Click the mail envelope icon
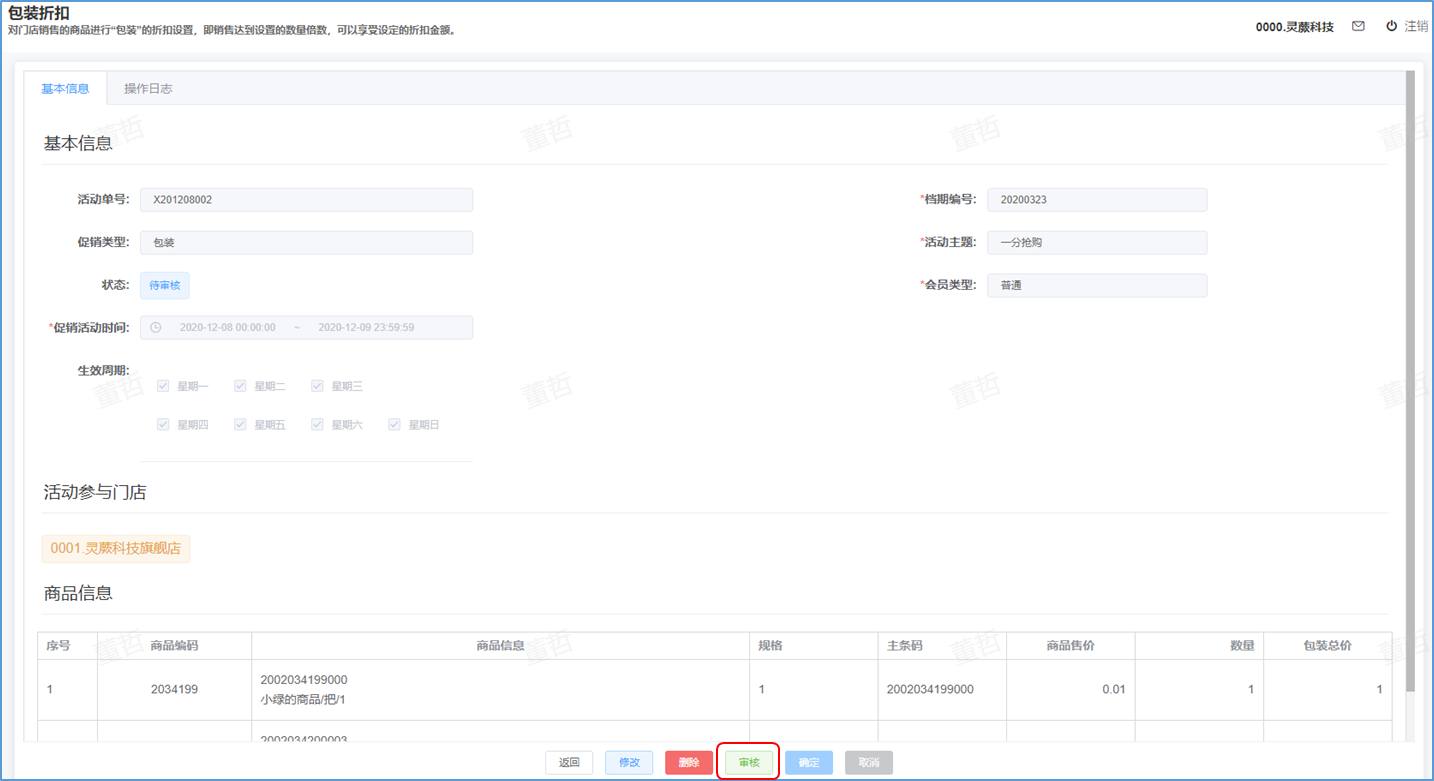The image size is (1434, 781). (1358, 27)
